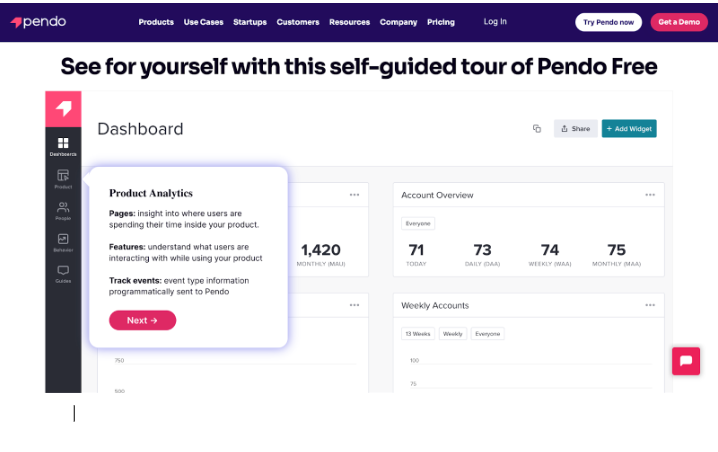Image resolution: width=718 pixels, height=452 pixels.
Task: Open the Guides sidebar icon
Action: [x=63, y=273]
